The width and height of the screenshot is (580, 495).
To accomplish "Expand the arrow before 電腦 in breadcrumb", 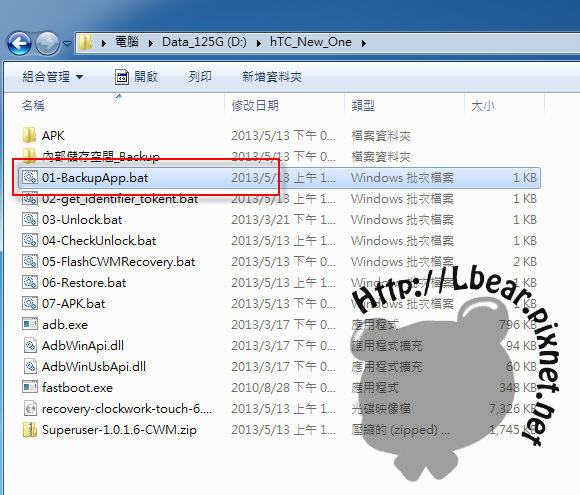I will (x=104, y=43).
